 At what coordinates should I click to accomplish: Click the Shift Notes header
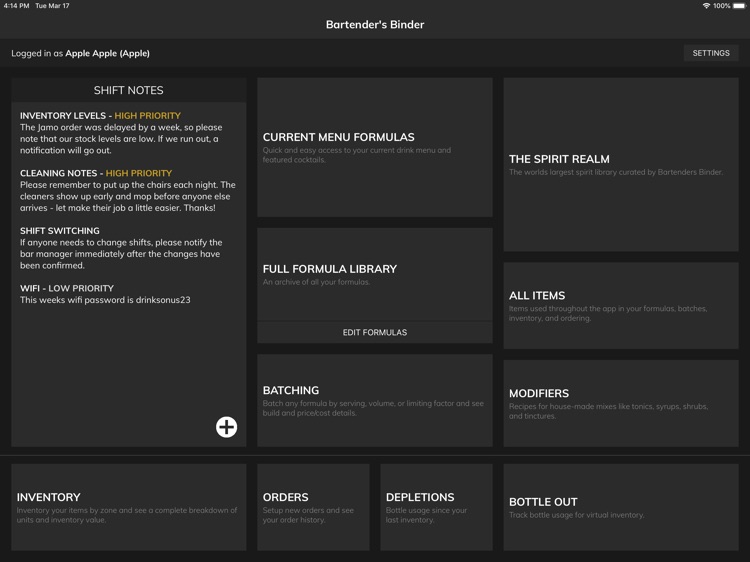pos(129,90)
